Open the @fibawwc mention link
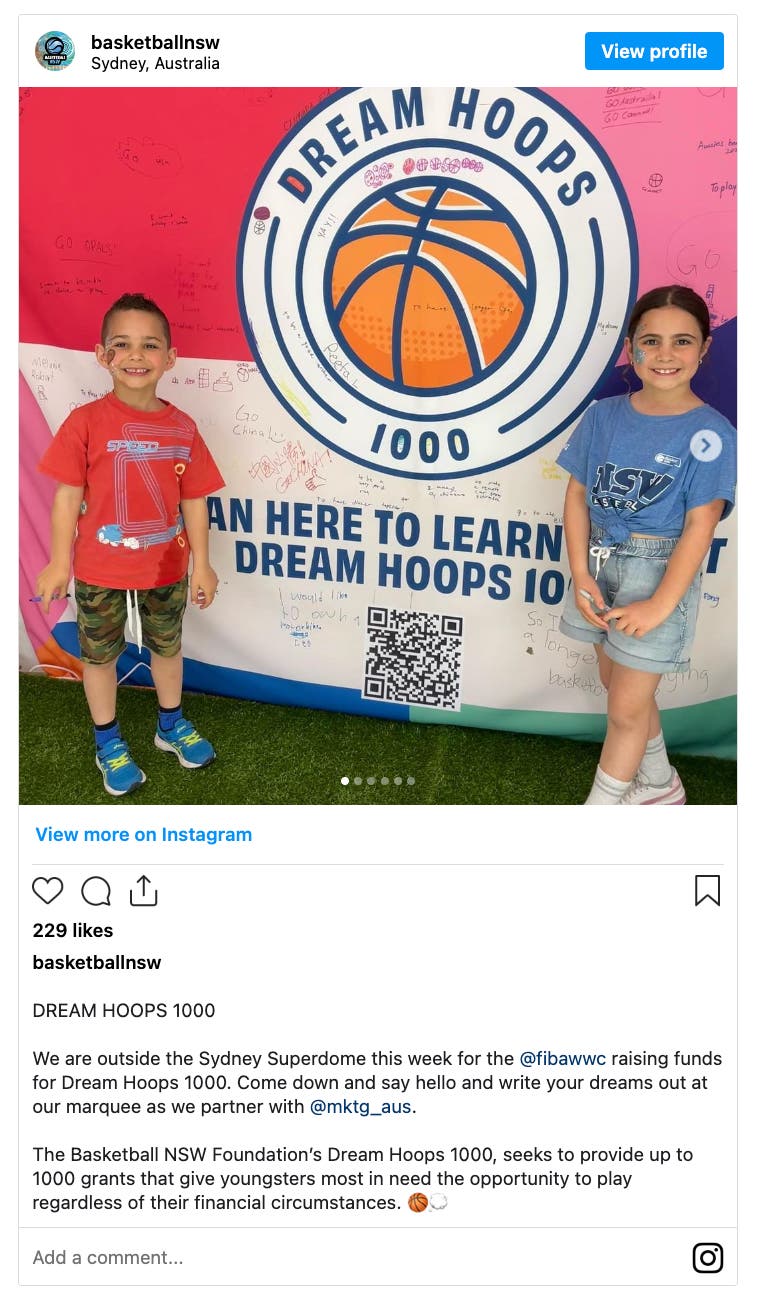The height and width of the screenshot is (1294, 762). (563, 1058)
